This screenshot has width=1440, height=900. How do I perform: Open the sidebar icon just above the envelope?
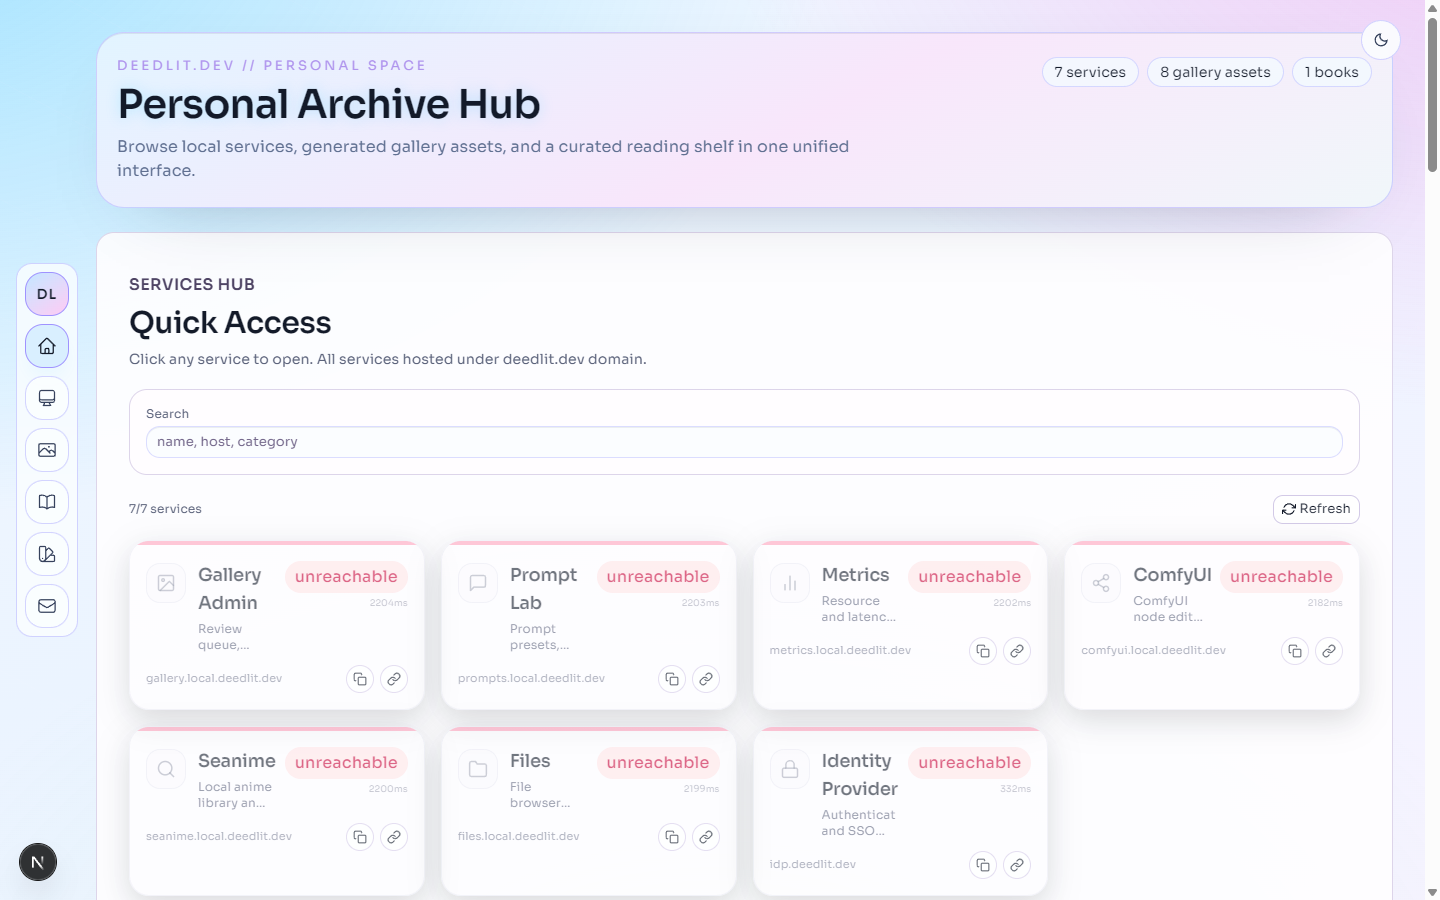(47, 554)
